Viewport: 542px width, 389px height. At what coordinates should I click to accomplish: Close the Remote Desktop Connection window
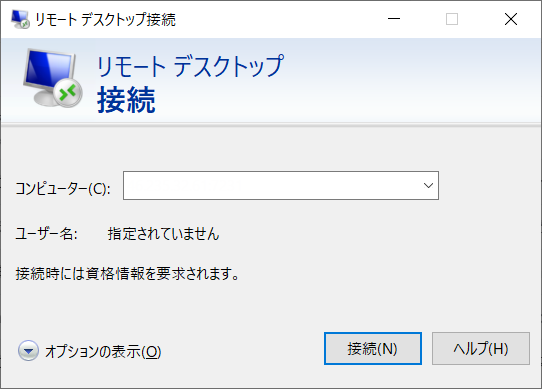[511, 19]
